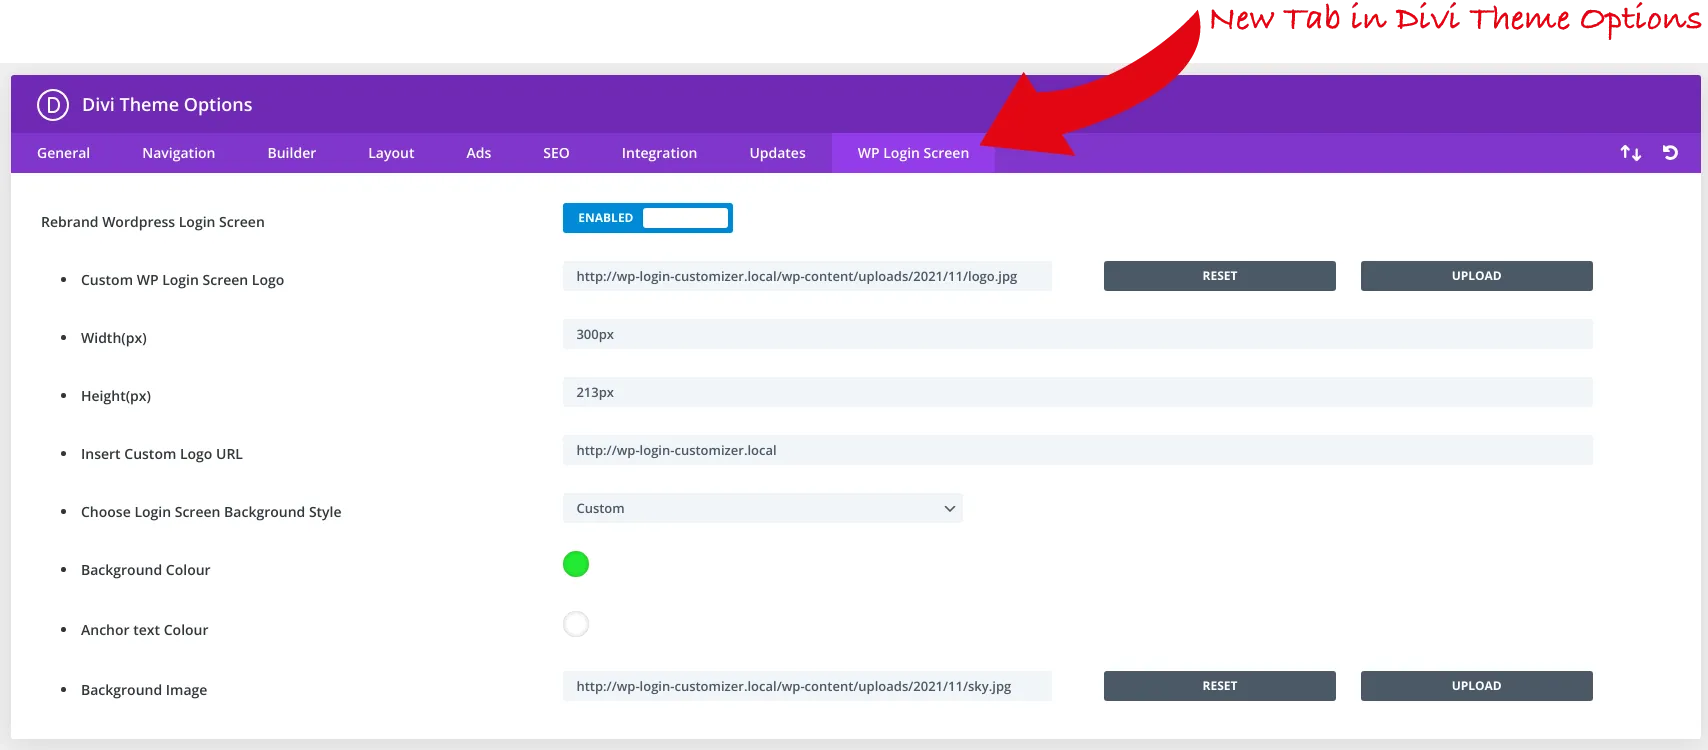Image resolution: width=1708 pixels, height=750 pixels.
Task: Select the WP Login Screen tab
Action: tap(913, 153)
